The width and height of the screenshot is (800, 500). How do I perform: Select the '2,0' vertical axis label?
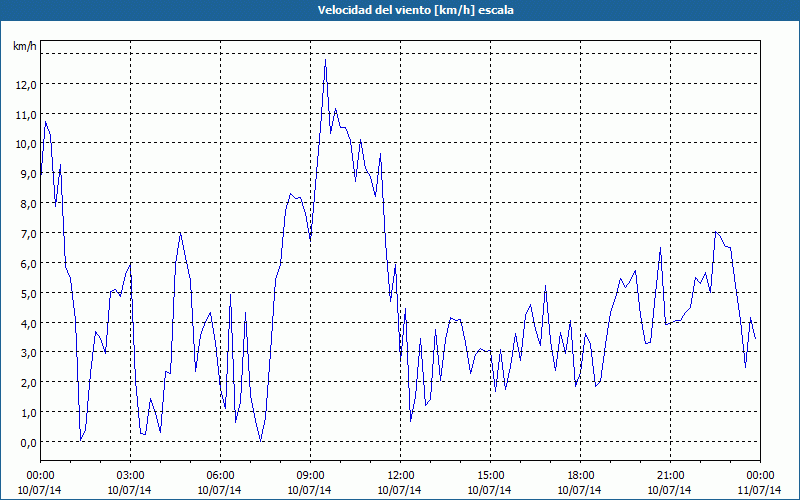click(x=29, y=383)
